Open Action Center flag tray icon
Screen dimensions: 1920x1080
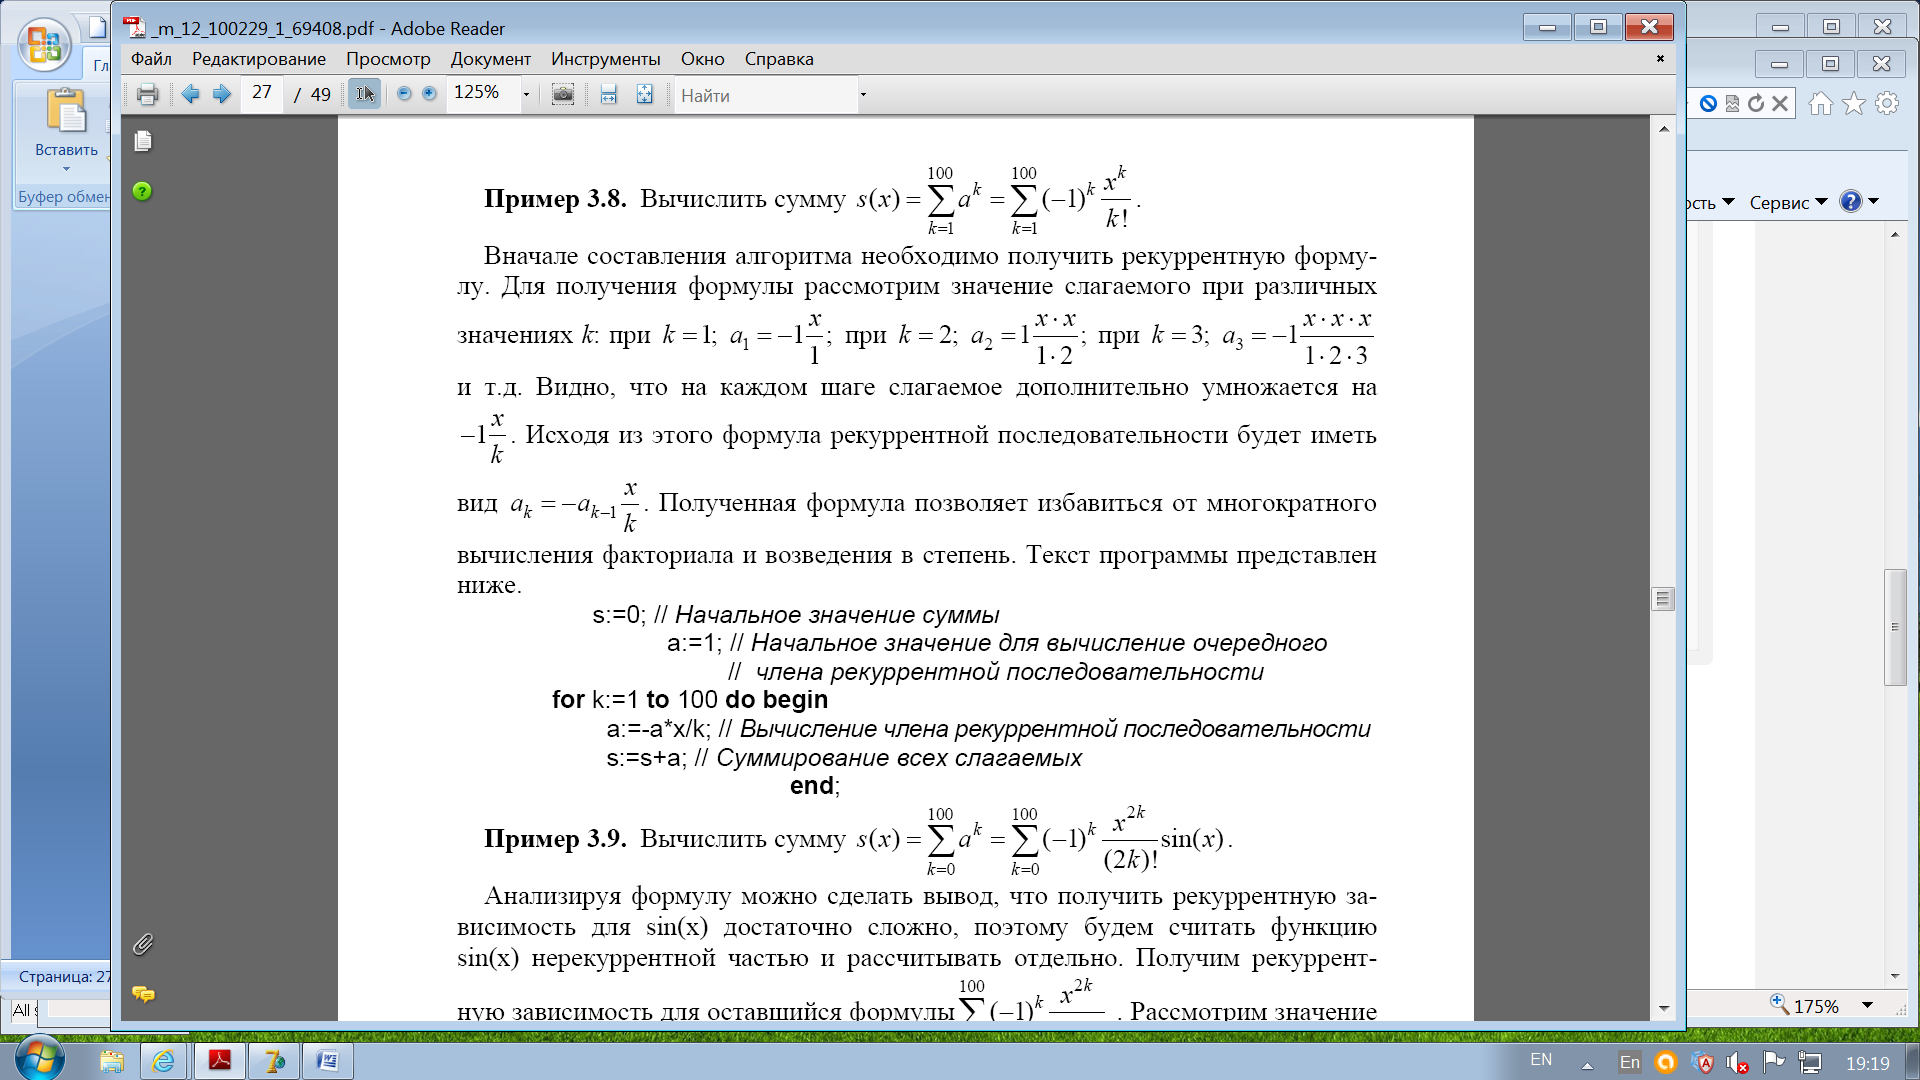(x=1773, y=1062)
